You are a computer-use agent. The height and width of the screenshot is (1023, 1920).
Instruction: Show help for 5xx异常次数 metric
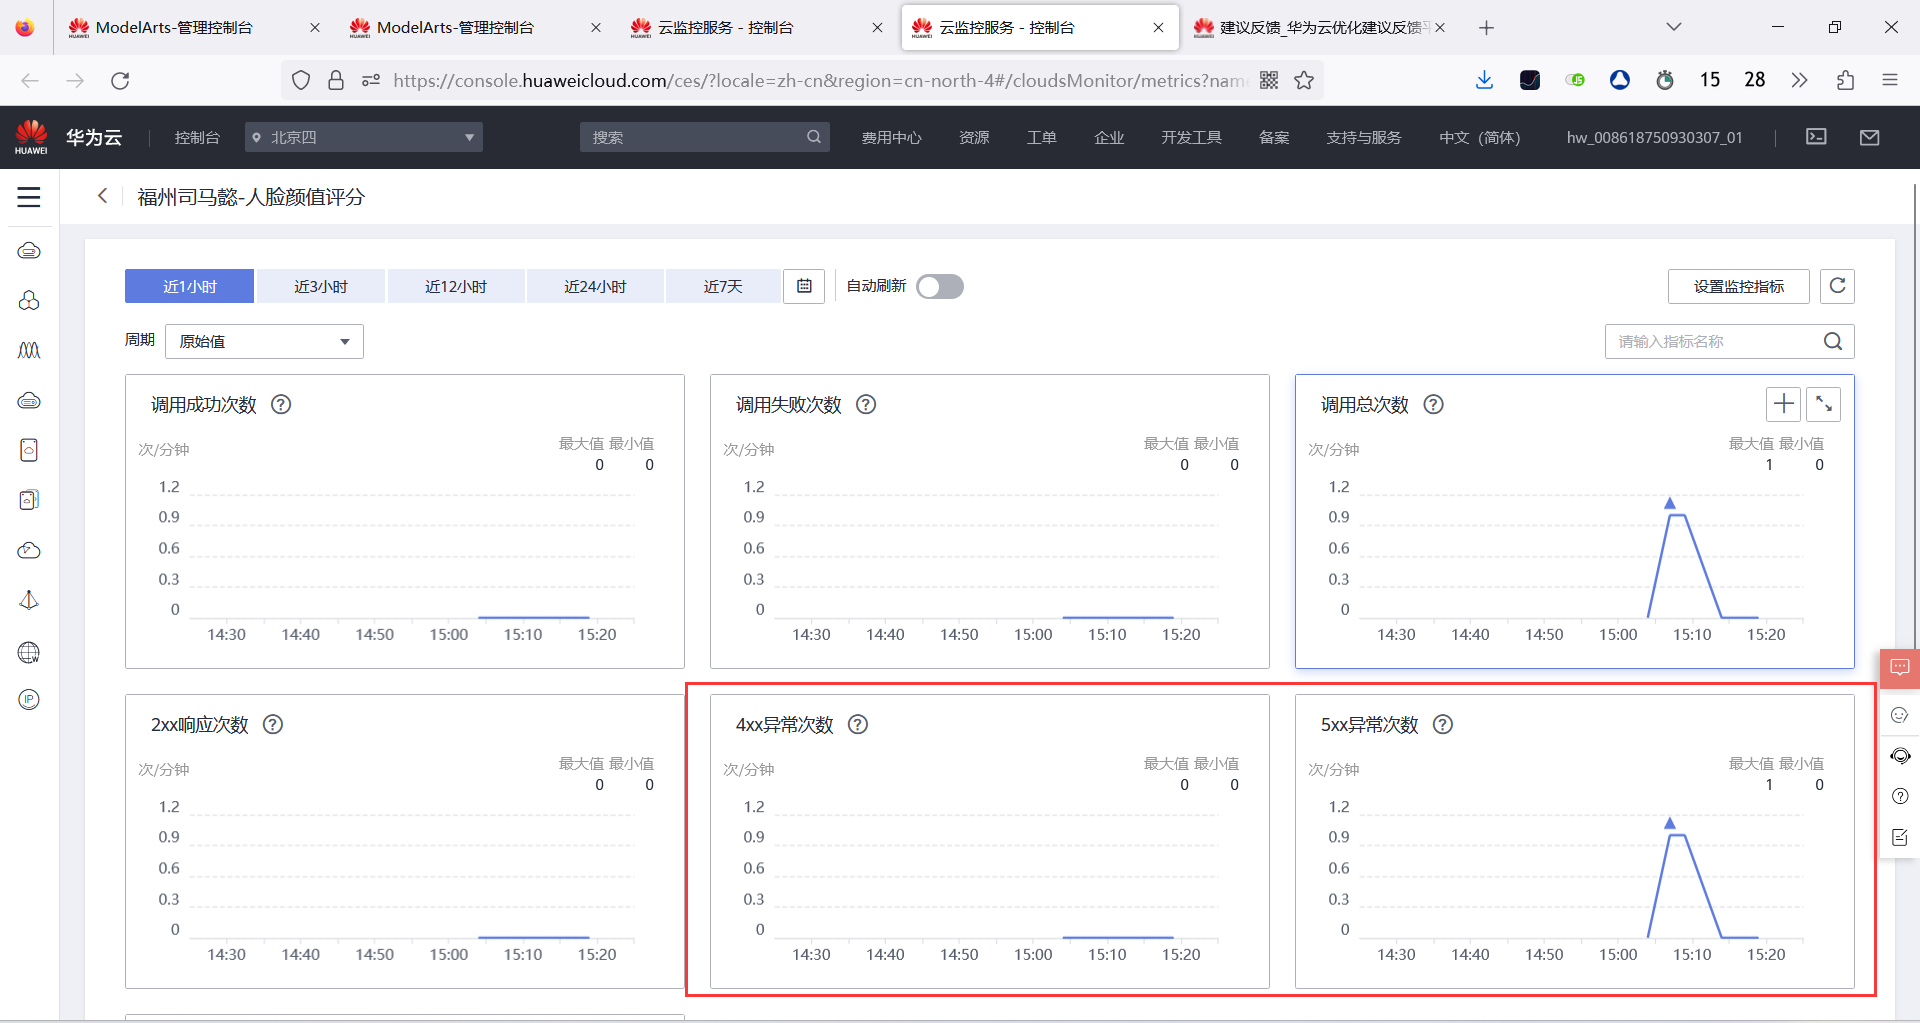click(1443, 725)
